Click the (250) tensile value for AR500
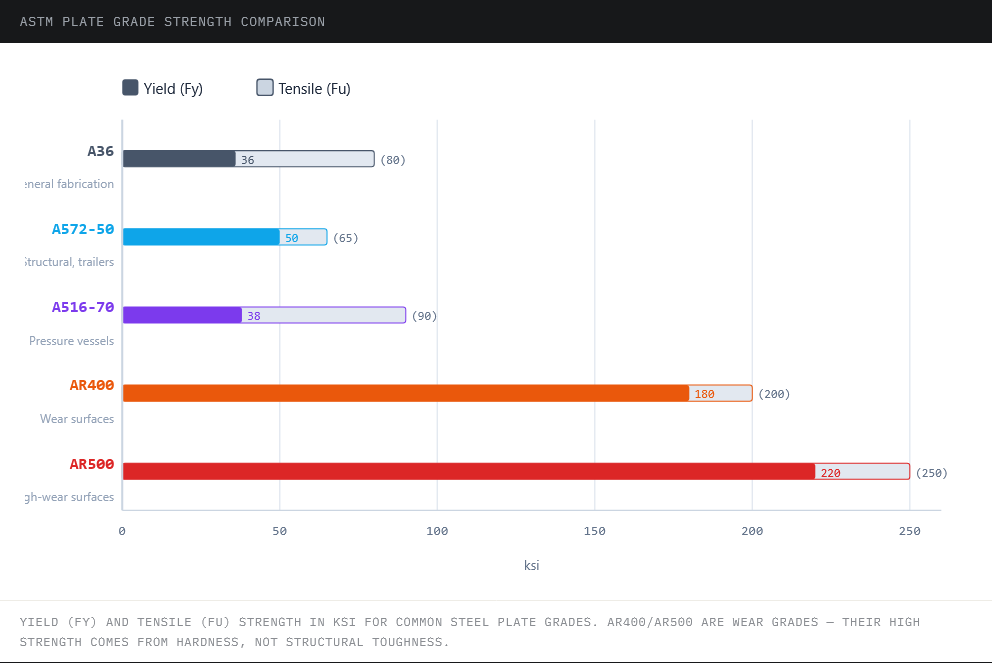The width and height of the screenshot is (992, 663). [932, 473]
